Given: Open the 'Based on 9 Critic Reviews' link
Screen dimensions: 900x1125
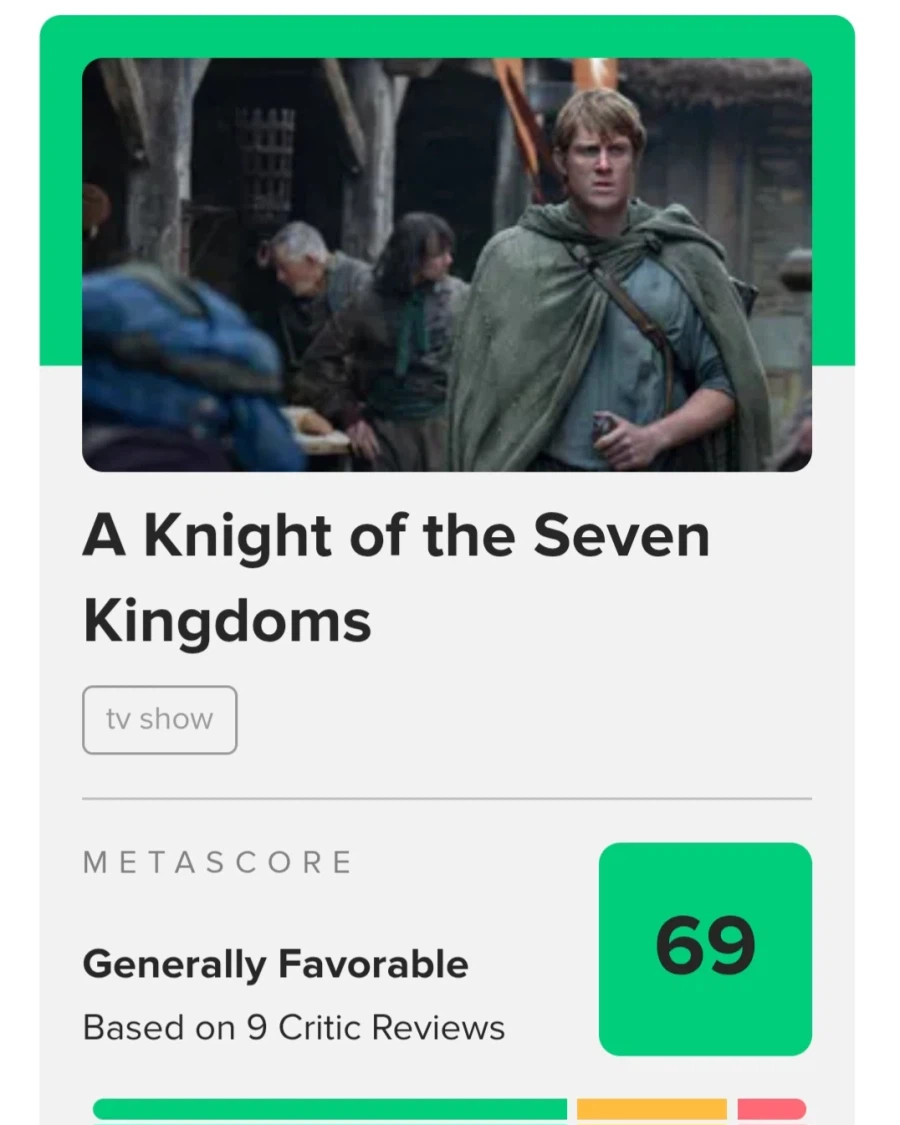Looking at the screenshot, I should (293, 1027).
